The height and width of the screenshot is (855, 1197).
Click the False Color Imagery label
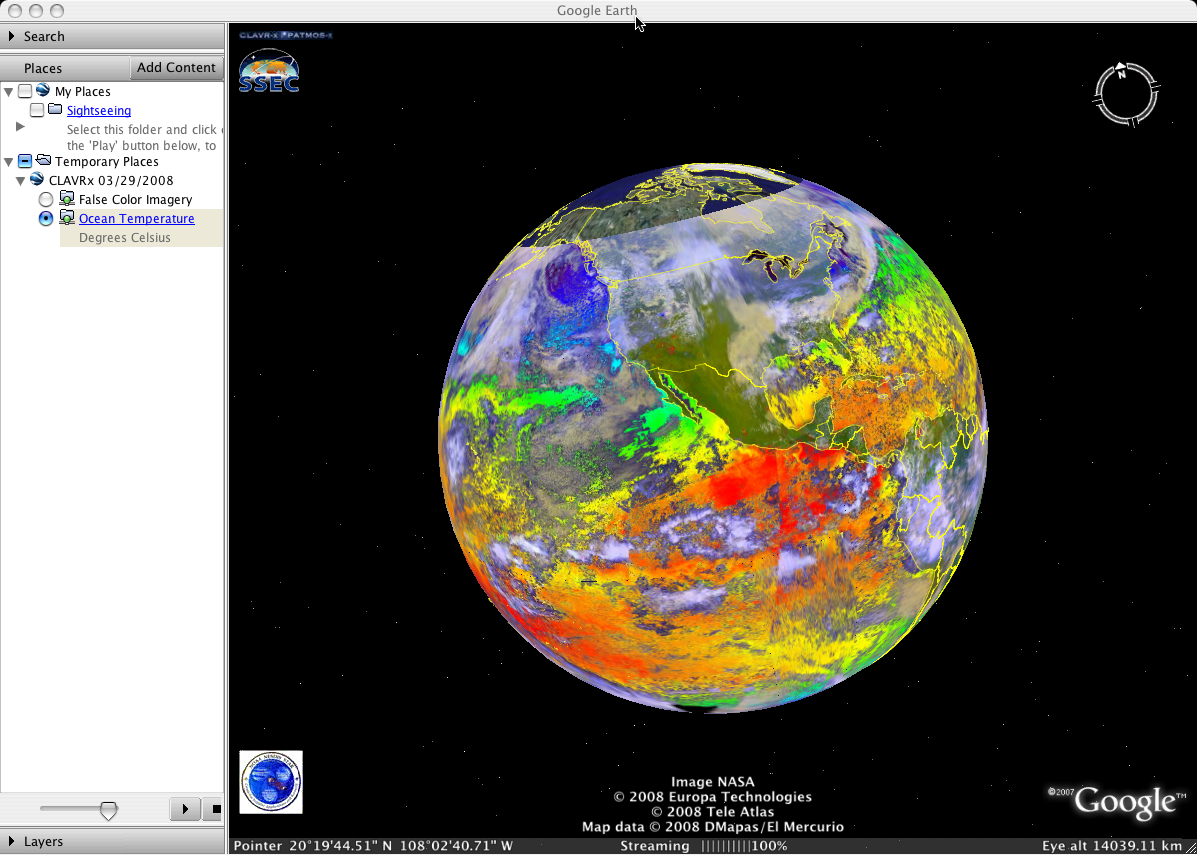coord(136,200)
